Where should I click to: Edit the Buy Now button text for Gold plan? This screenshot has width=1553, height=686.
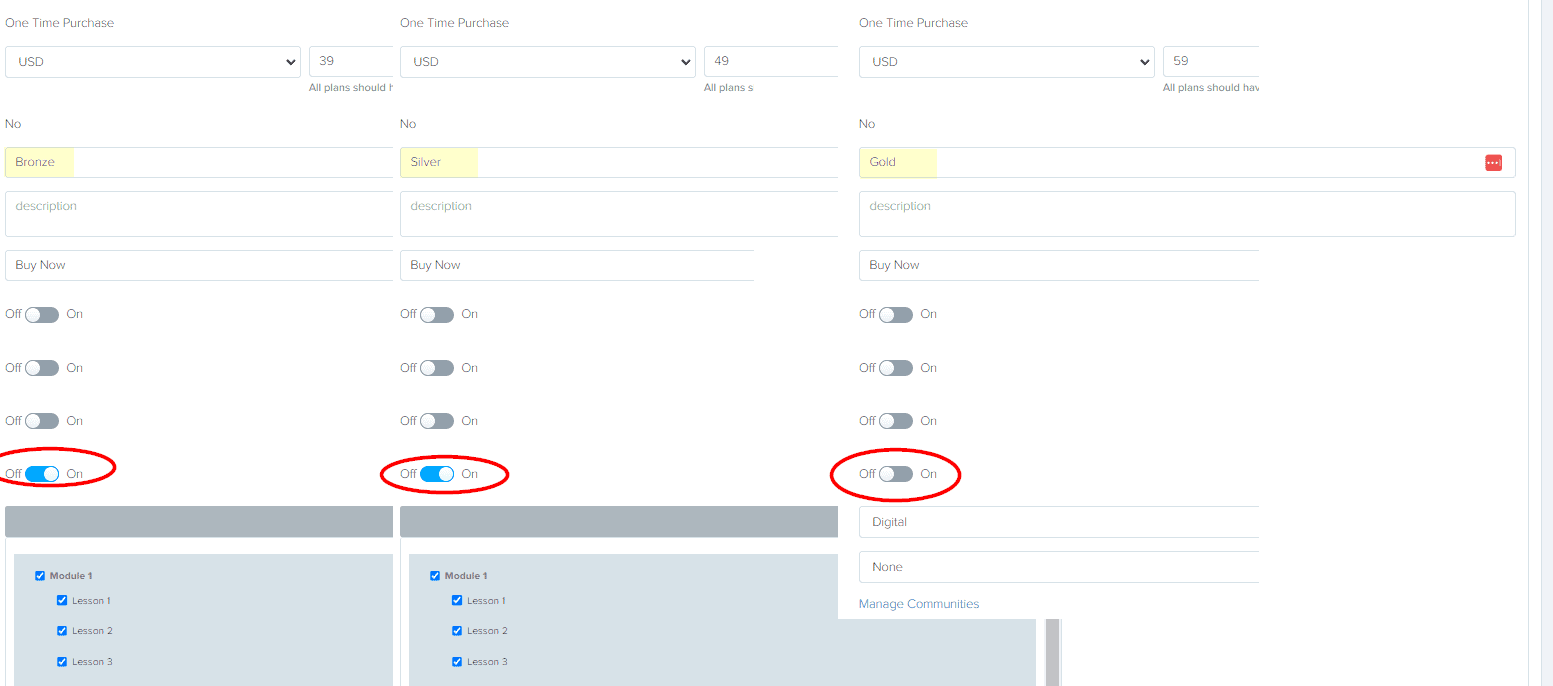tap(1057, 264)
